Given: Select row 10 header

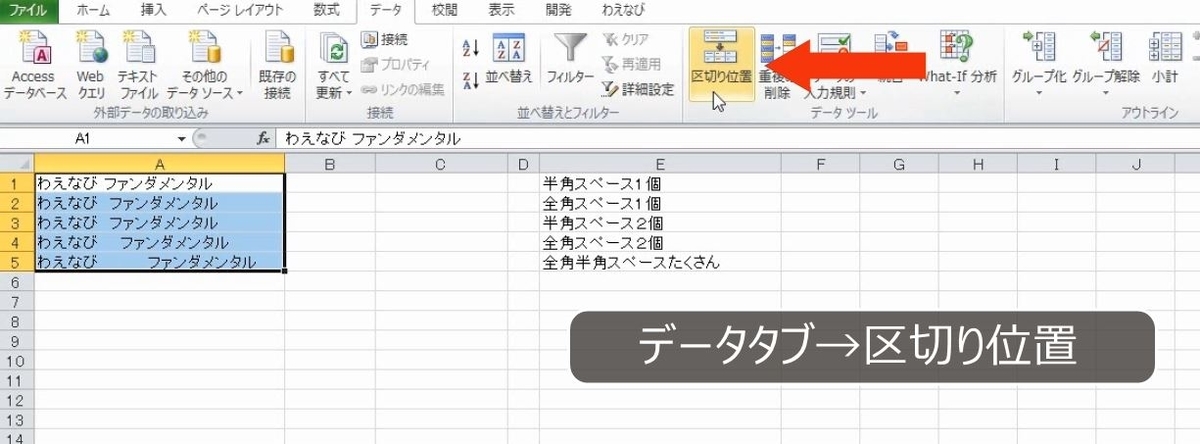Looking at the screenshot, I should (x=16, y=361).
